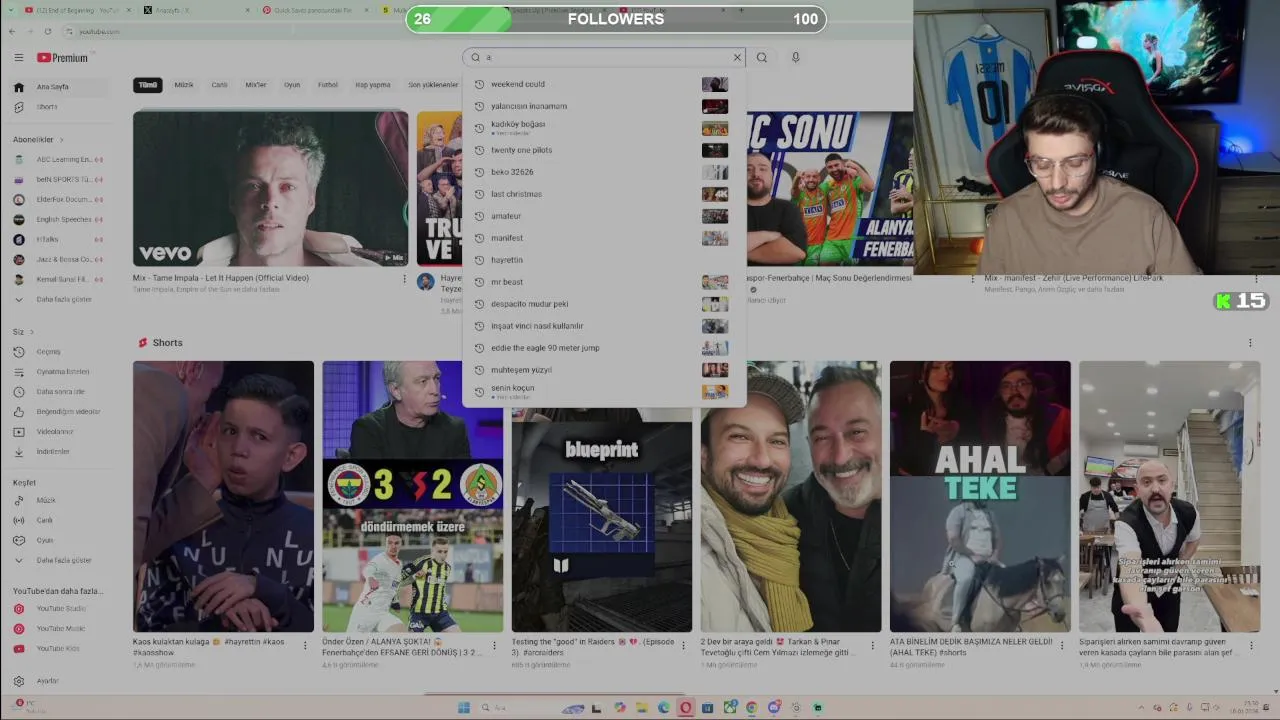Choose 'eddie the eagle 90 meter jump'
Image resolution: width=1280 pixels, height=720 pixels.
coord(604,348)
